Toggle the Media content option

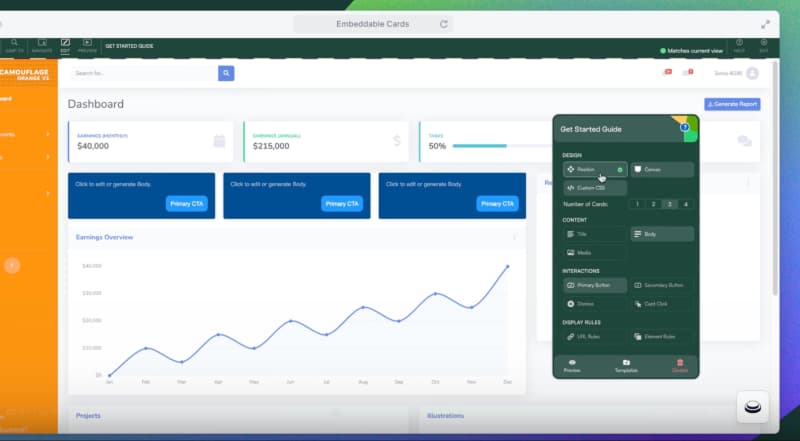point(595,253)
